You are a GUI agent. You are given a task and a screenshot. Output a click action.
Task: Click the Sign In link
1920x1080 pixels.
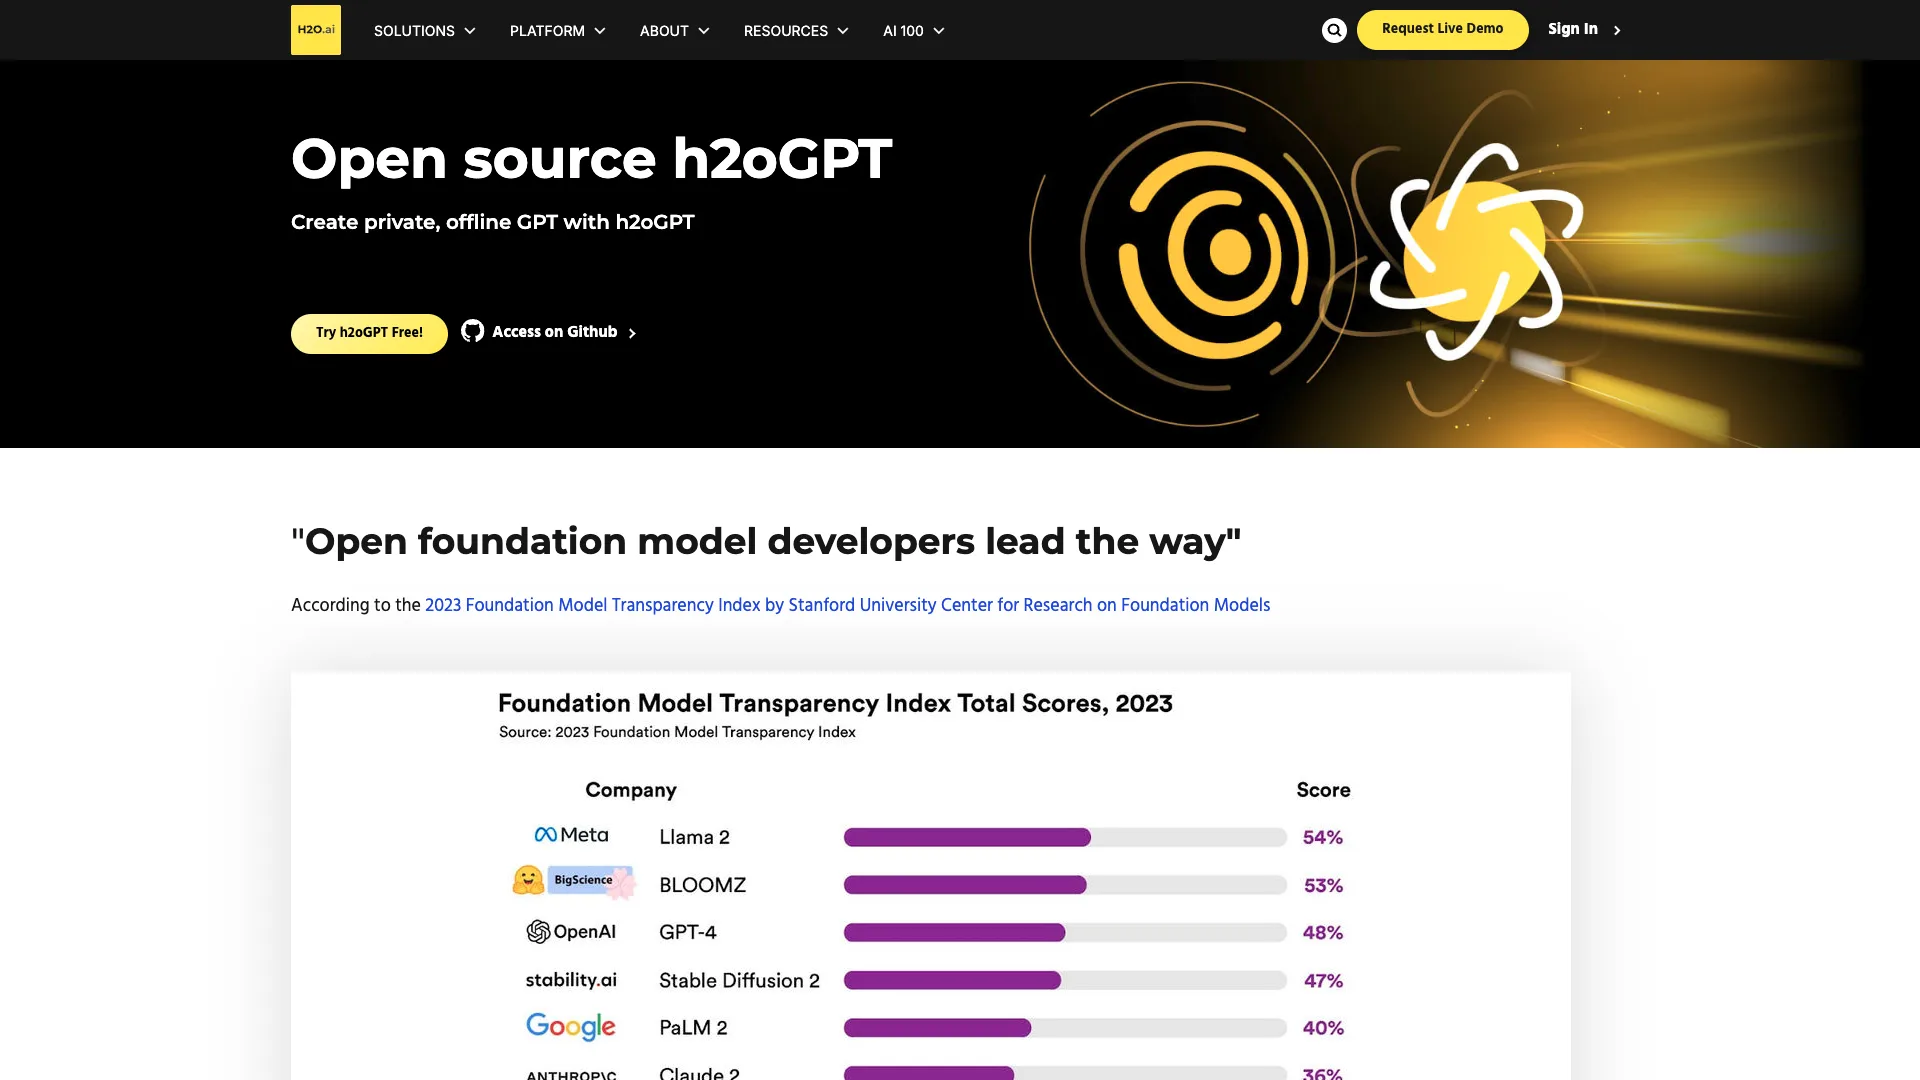coord(1573,29)
